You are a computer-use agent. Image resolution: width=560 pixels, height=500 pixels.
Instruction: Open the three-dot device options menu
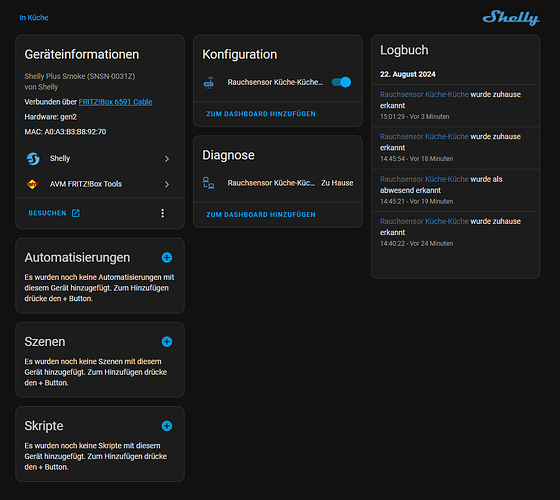pos(162,213)
